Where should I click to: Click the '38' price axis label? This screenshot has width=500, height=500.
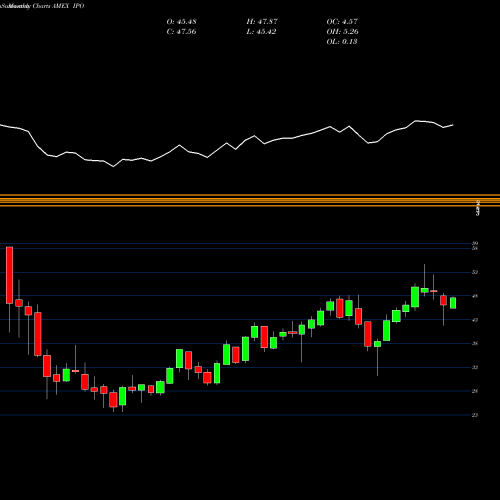pyautogui.click(x=475, y=343)
